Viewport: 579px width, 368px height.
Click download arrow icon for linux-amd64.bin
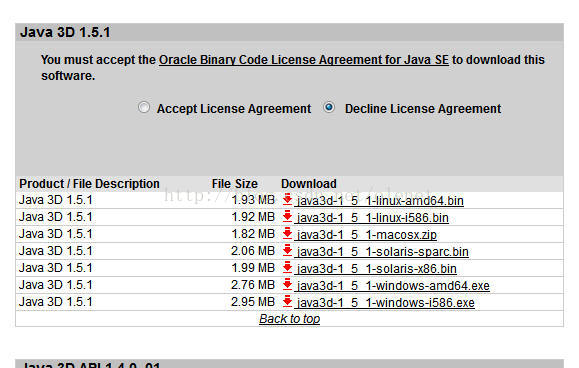(x=287, y=199)
